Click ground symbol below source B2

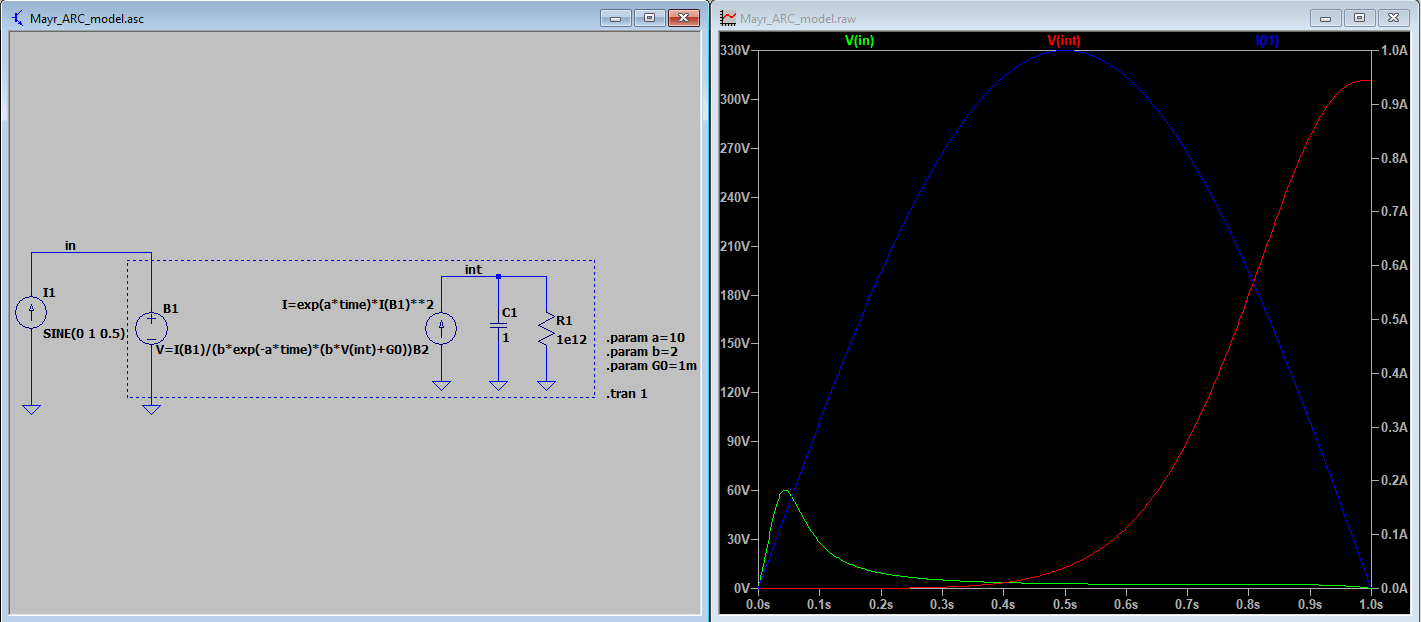coord(439,384)
